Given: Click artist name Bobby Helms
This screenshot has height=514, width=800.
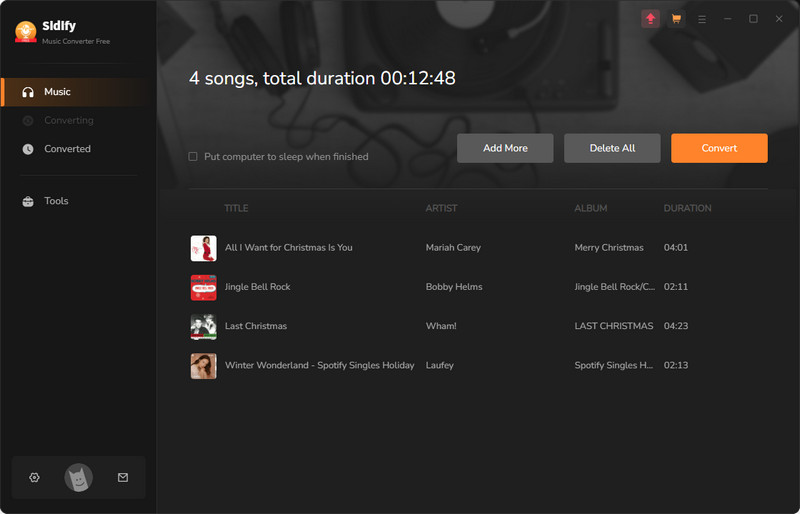Looking at the screenshot, I should coord(454,287).
